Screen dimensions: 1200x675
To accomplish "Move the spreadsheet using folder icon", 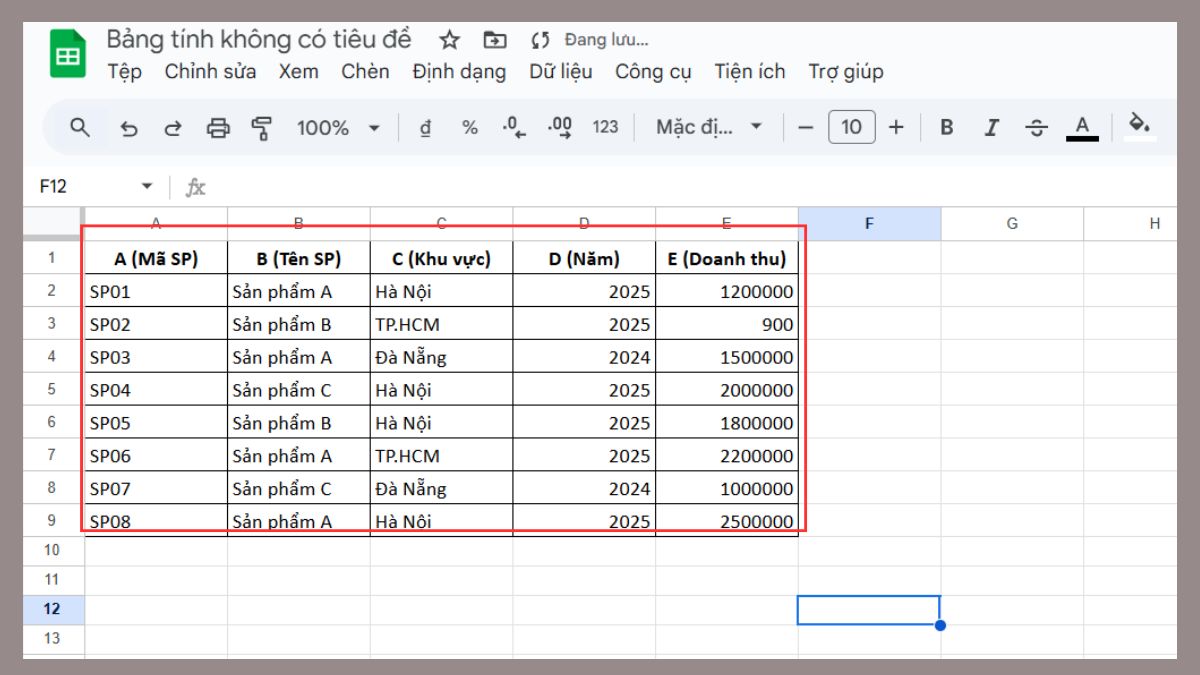I will [495, 40].
